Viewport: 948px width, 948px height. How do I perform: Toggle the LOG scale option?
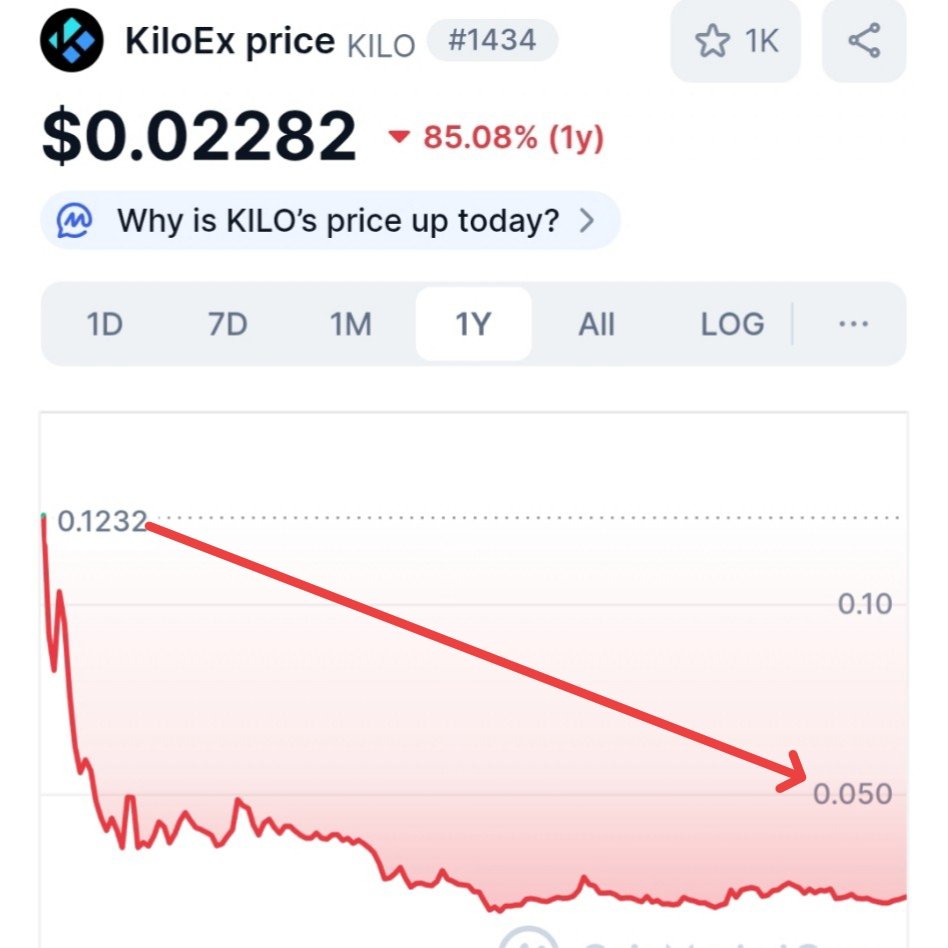point(732,324)
